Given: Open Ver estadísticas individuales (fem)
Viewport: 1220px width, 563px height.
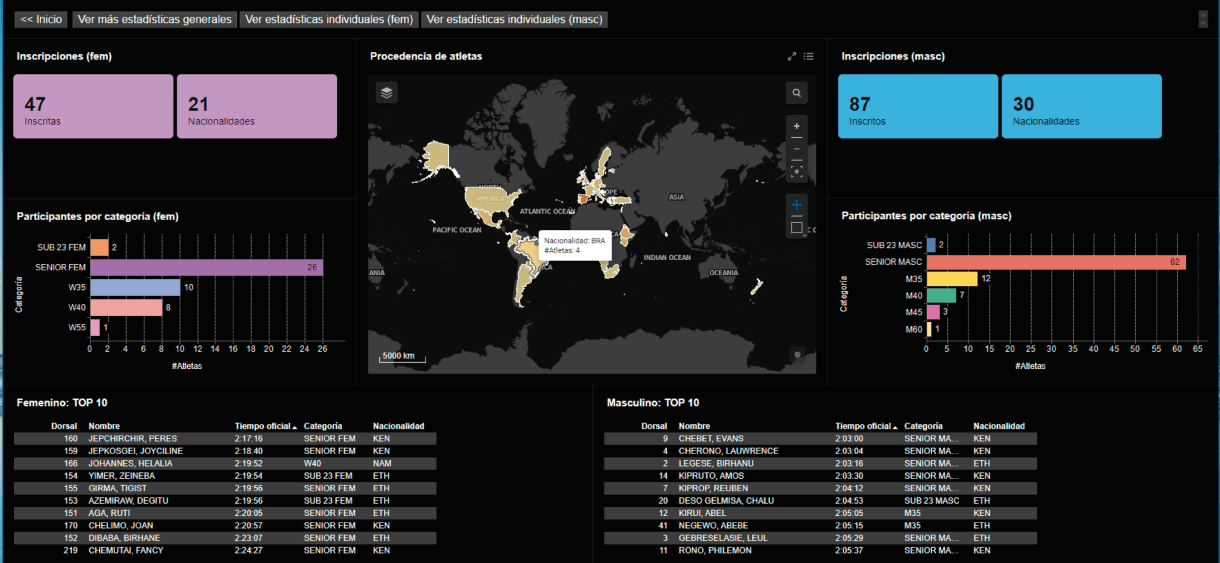Looking at the screenshot, I should click(329, 19).
